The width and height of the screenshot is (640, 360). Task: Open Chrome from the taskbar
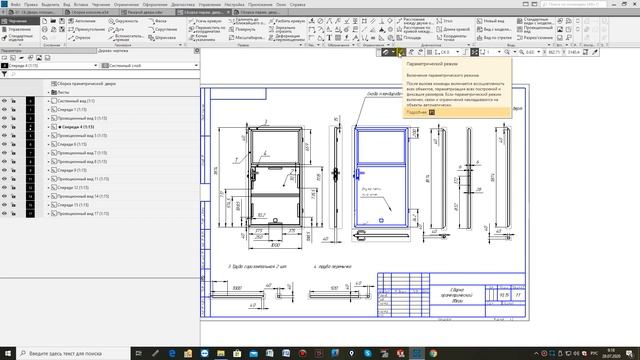[x=433, y=353]
